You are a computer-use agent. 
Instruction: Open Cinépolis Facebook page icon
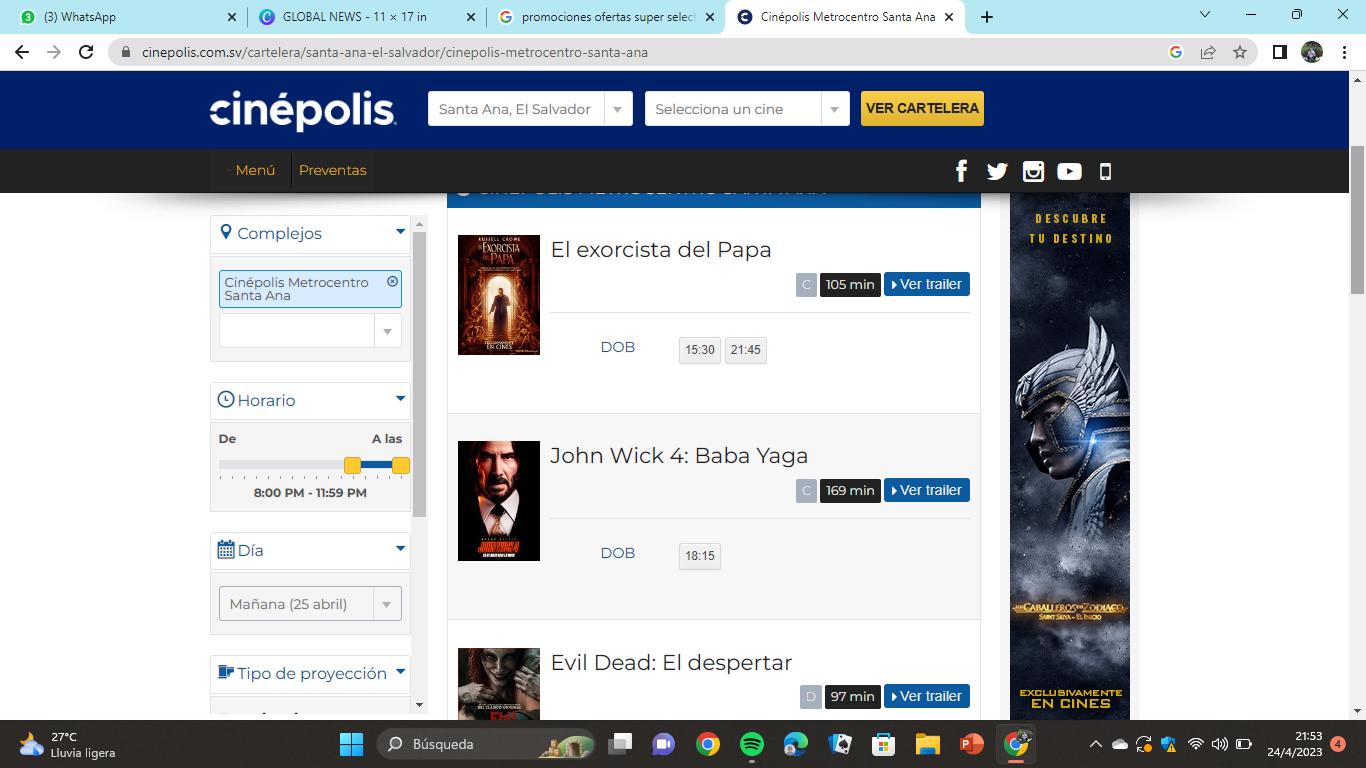[x=961, y=171]
